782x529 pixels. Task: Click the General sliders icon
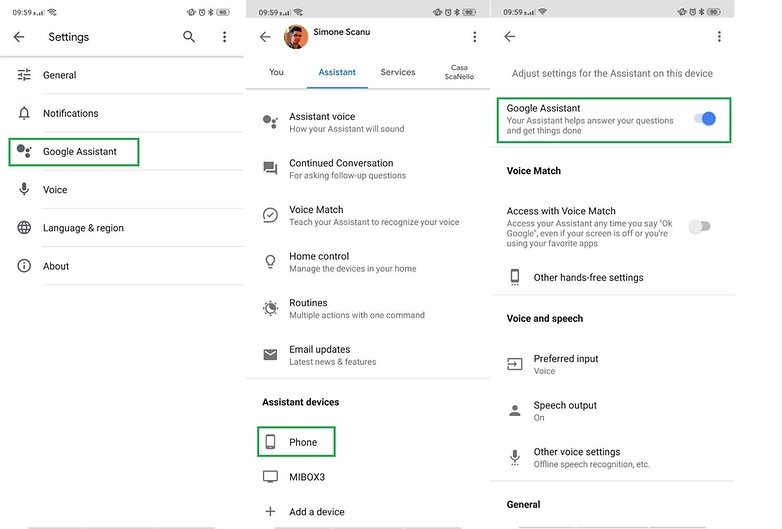pos(24,75)
